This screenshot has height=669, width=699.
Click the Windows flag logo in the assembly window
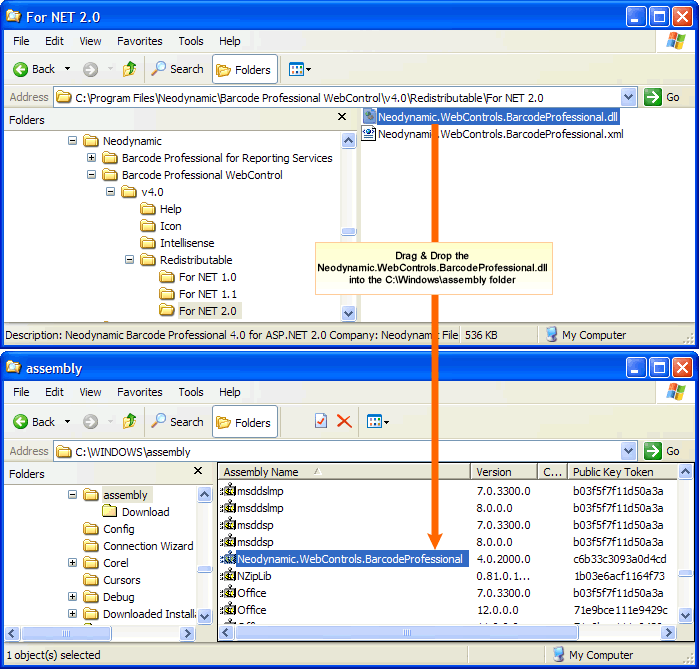pyautogui.click(x=676, y=392)
